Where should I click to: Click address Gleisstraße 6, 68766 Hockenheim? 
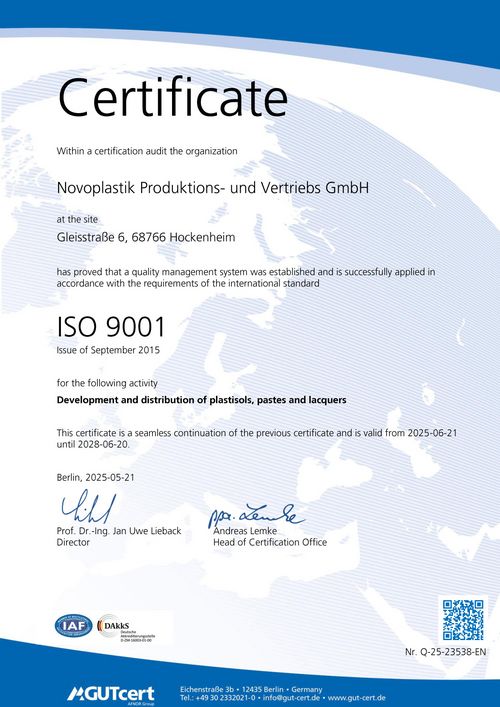tap(146, 237)
